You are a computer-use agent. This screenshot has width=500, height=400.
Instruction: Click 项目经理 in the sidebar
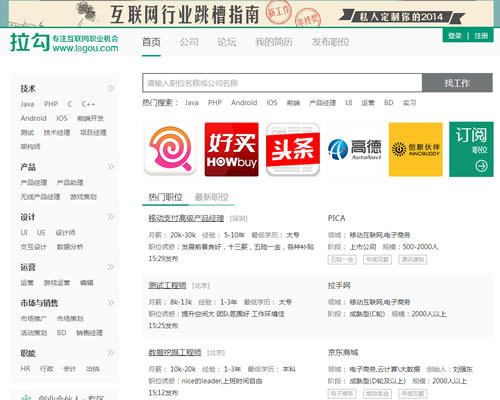coord(93,133)
